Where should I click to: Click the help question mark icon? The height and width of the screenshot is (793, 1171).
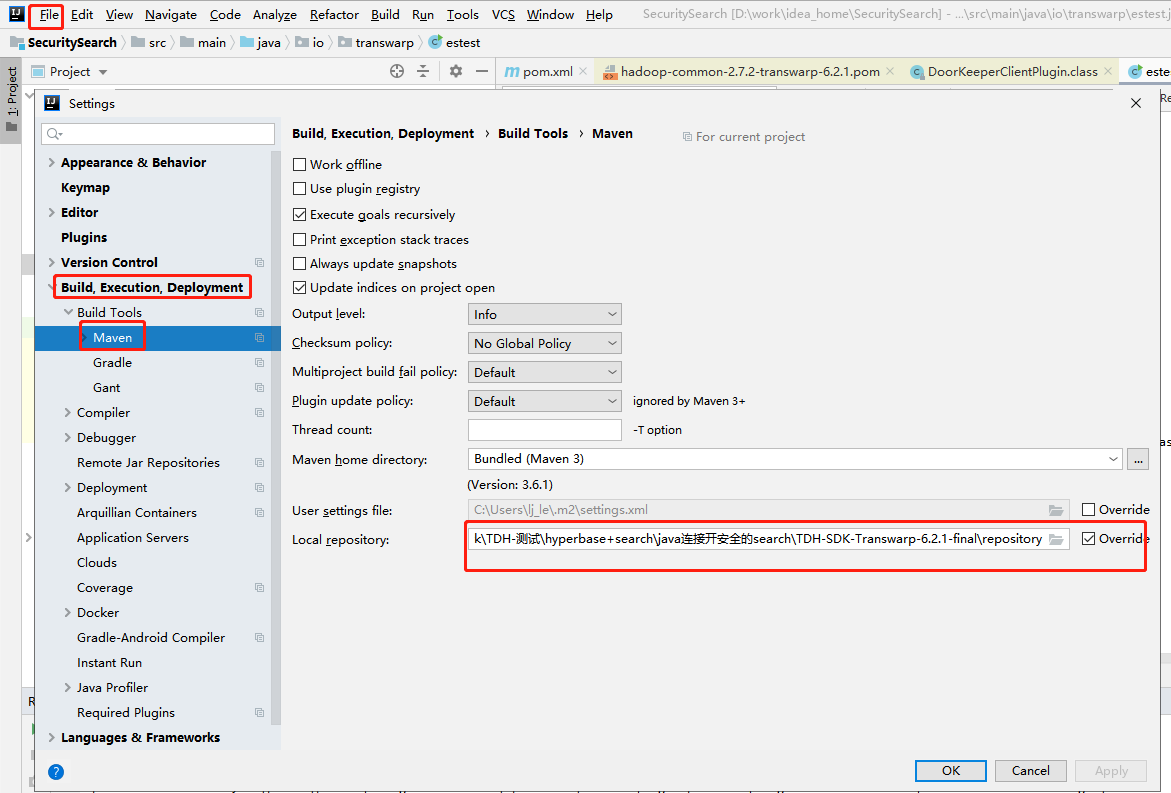(x=56, y=771)
